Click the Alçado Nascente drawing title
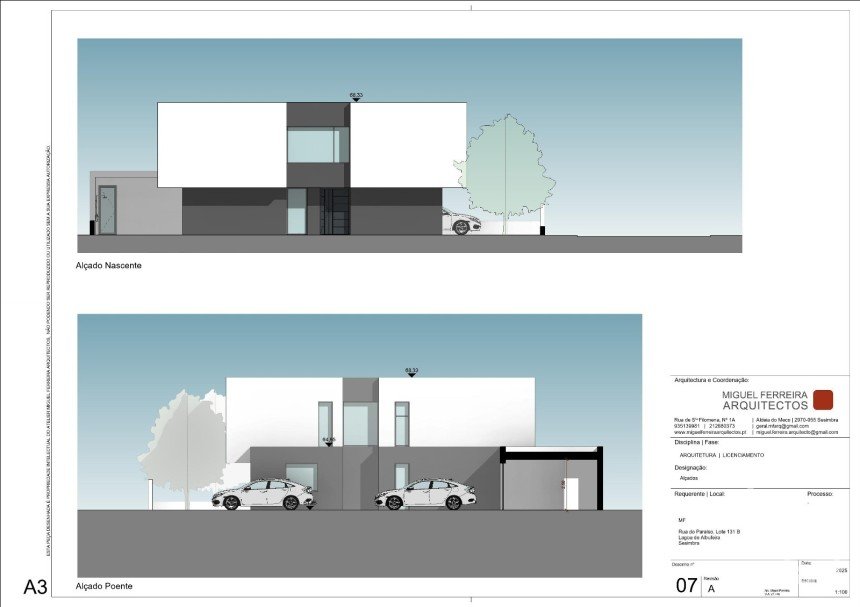 109,266
